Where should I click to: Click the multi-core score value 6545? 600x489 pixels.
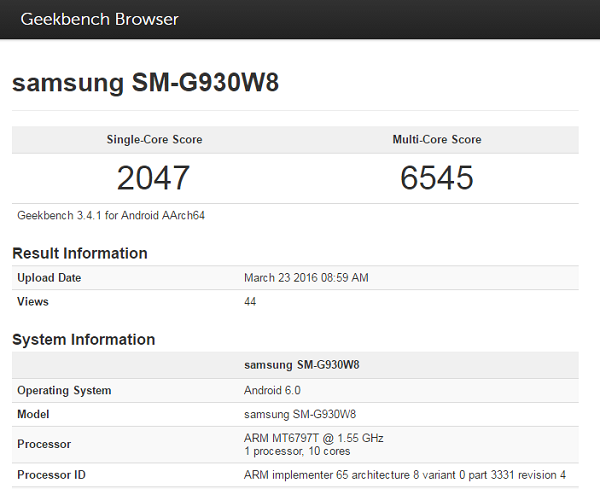[x=436, y=178]
